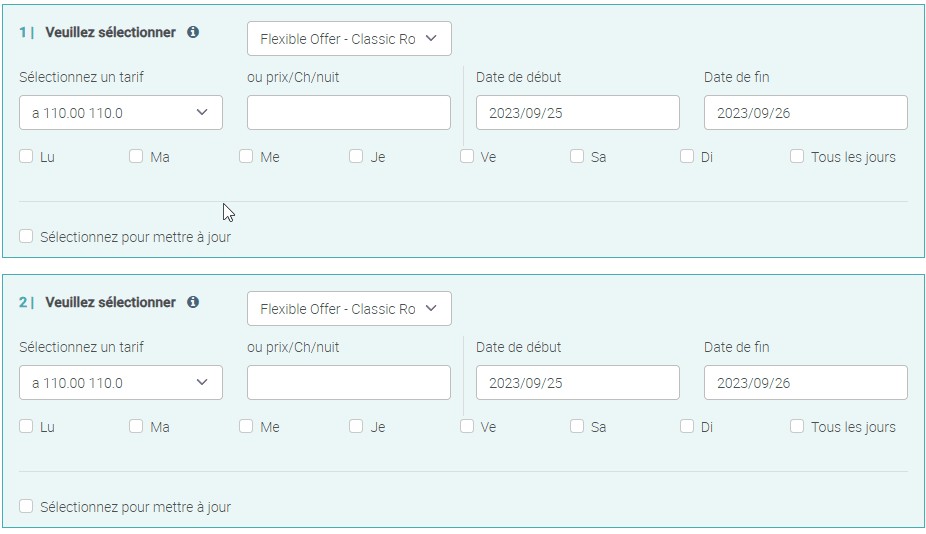Check Sélectionnez pour mettre à jour in section 1
This screenshot has height=534, width=926.
tap(26, 236)
